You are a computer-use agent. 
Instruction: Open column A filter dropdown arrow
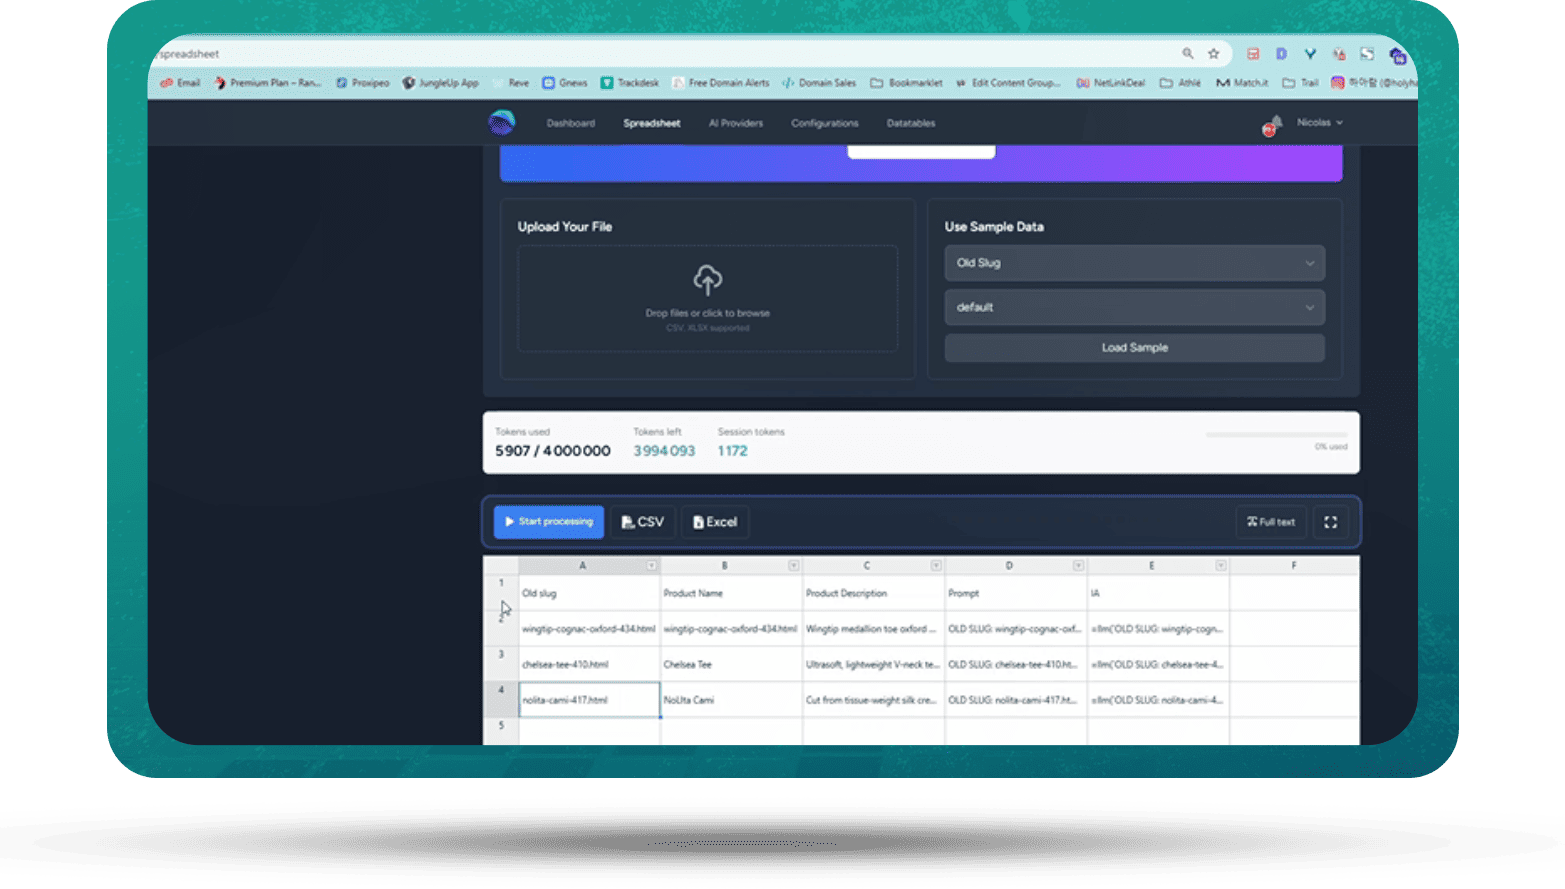pos(651,566)
